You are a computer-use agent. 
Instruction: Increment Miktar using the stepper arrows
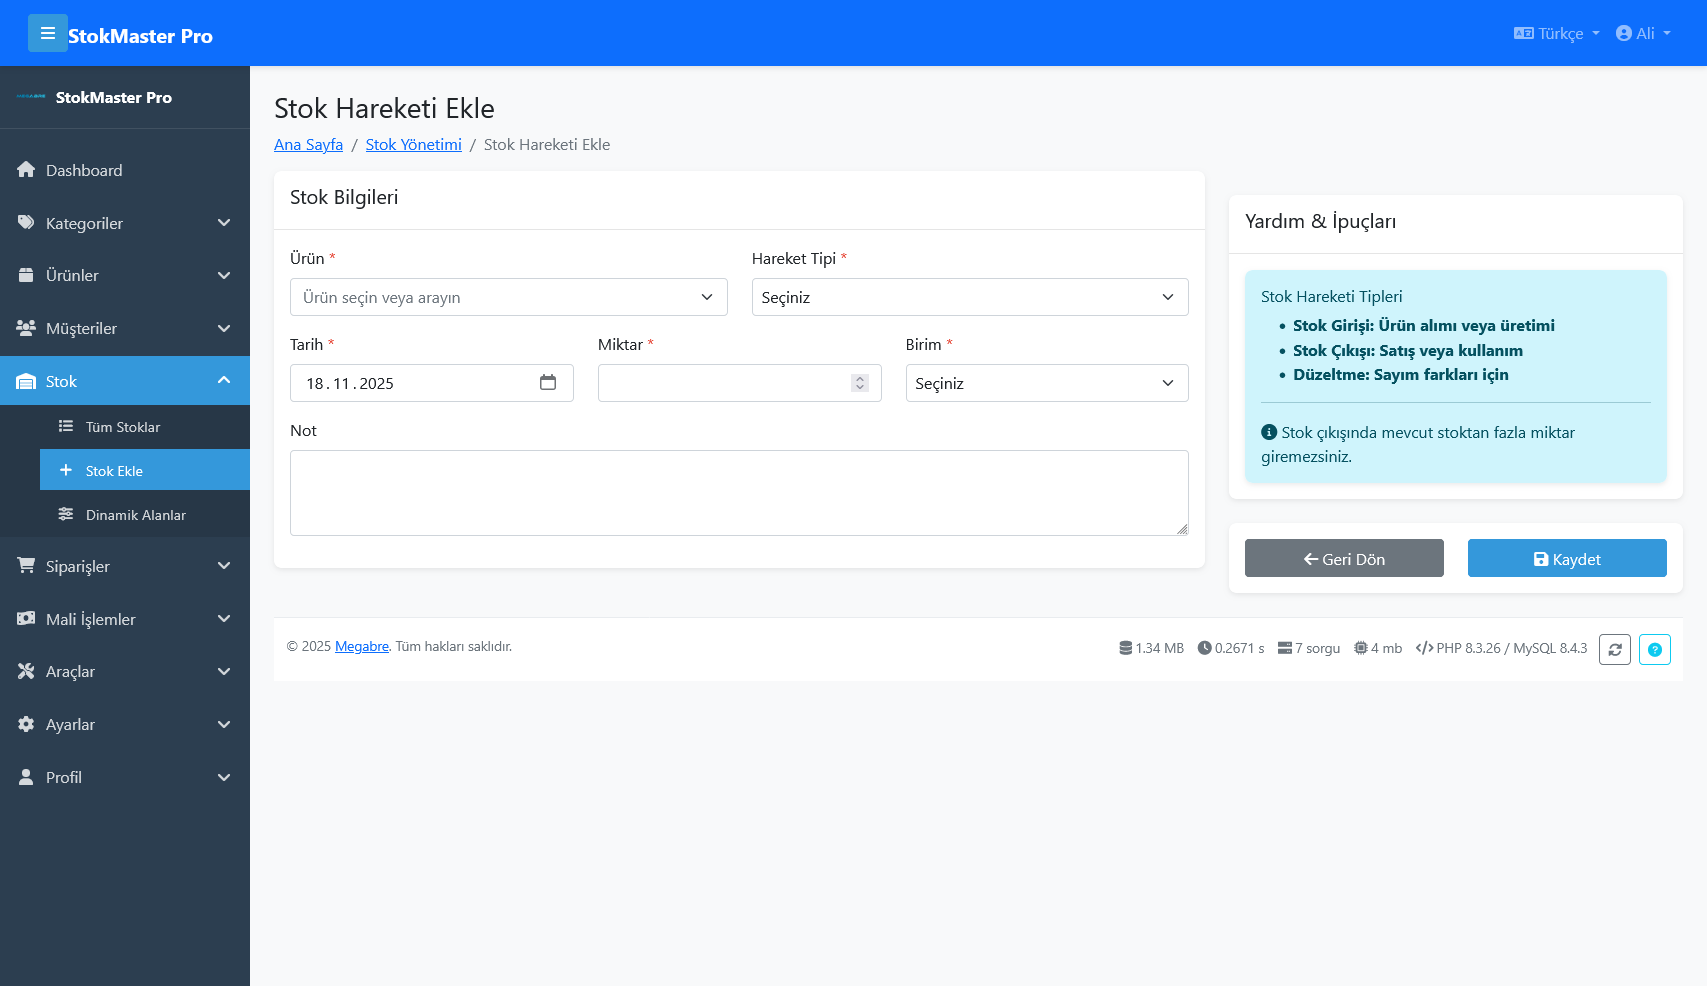click(859, 378)
